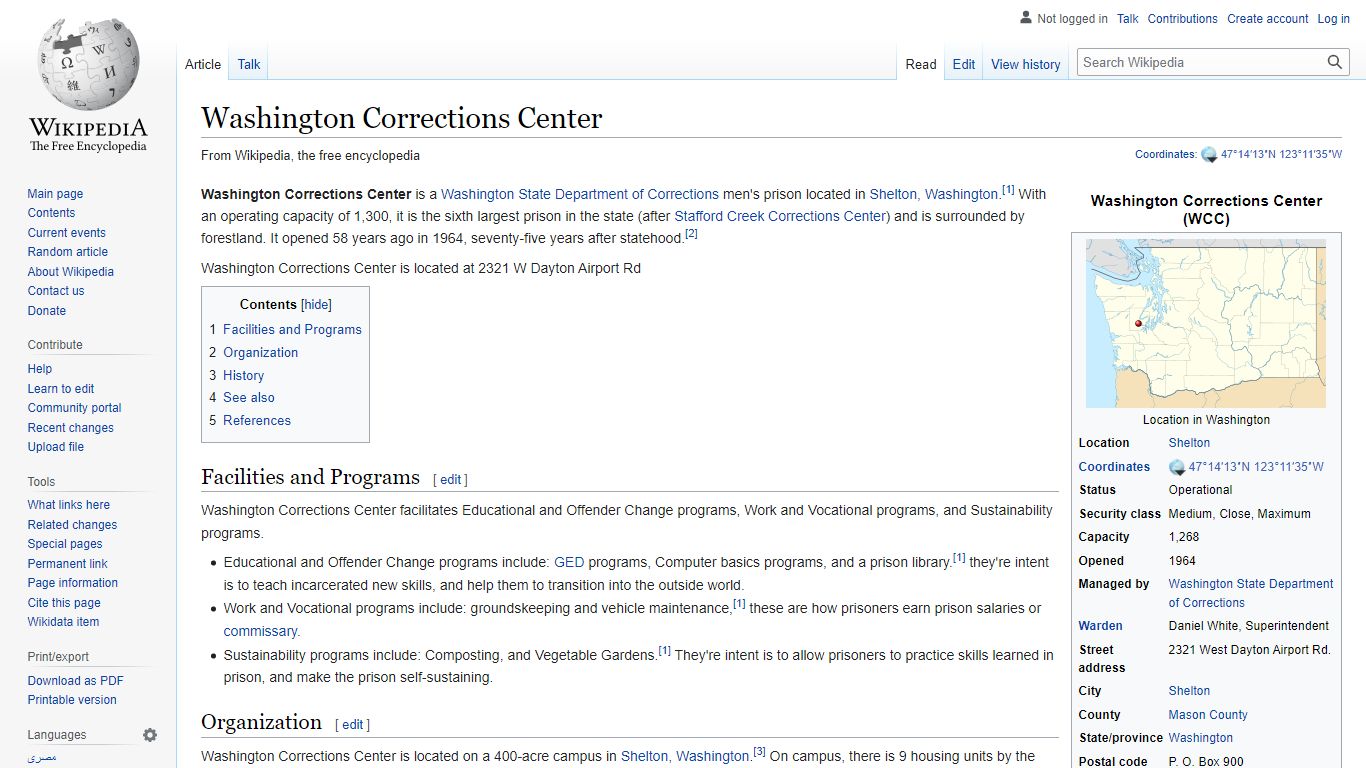The width and height of the screenshot is (1366, 768).
Task: Select the Arabic language link in sidebar
Action: pos(42,759)
